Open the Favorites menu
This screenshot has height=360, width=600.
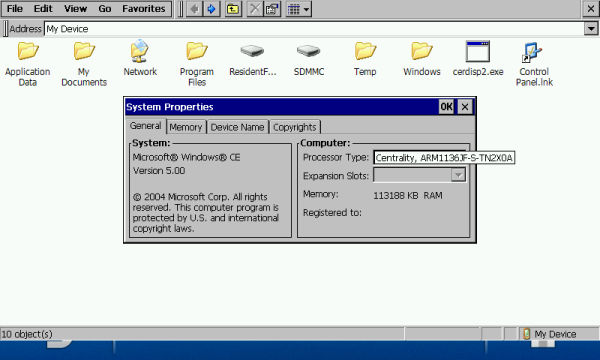(x=143, y=8)
